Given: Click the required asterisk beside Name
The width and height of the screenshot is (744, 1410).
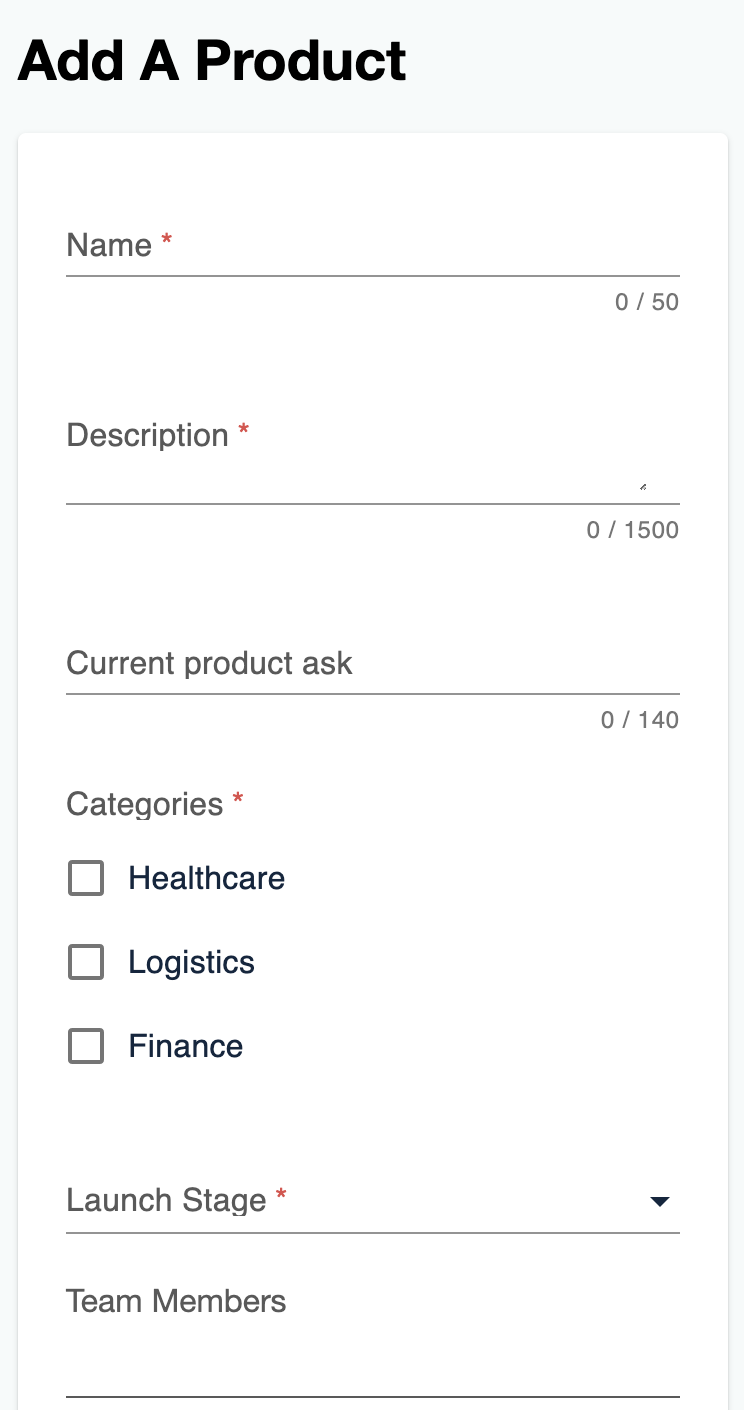Looking at the screenshot, I should tap(167, 241).
